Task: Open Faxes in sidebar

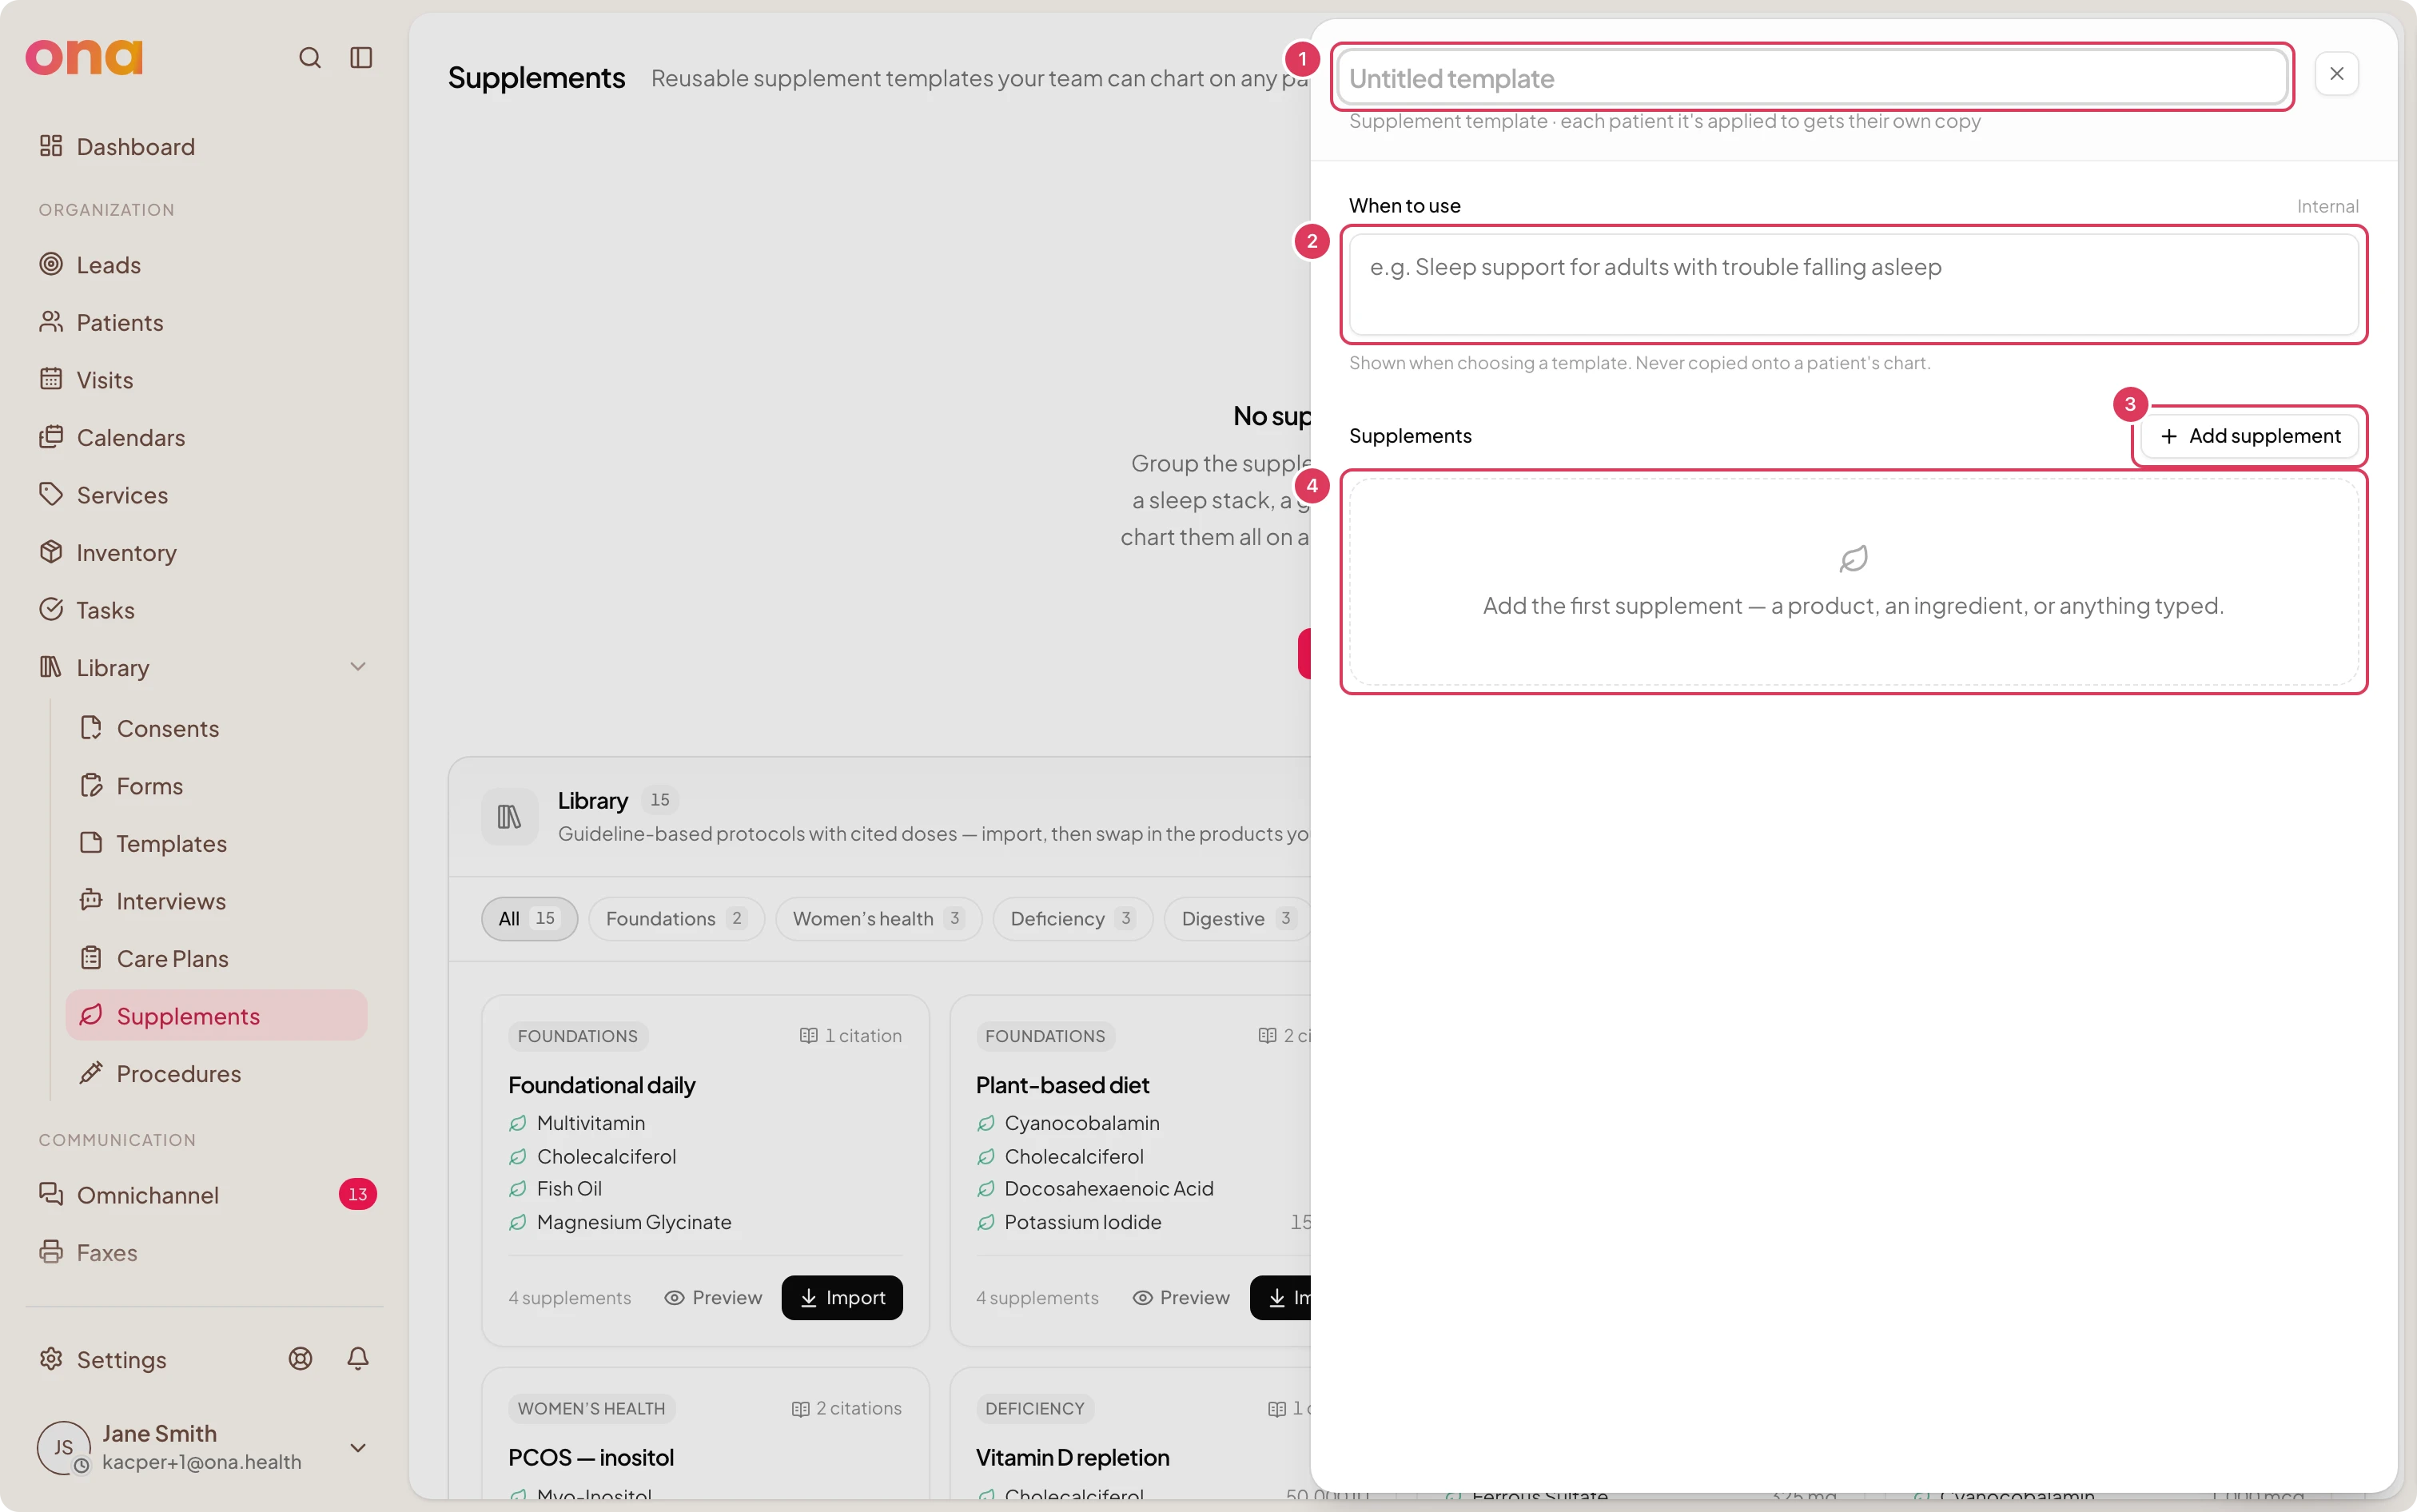Action: (x=205, y=1252)
